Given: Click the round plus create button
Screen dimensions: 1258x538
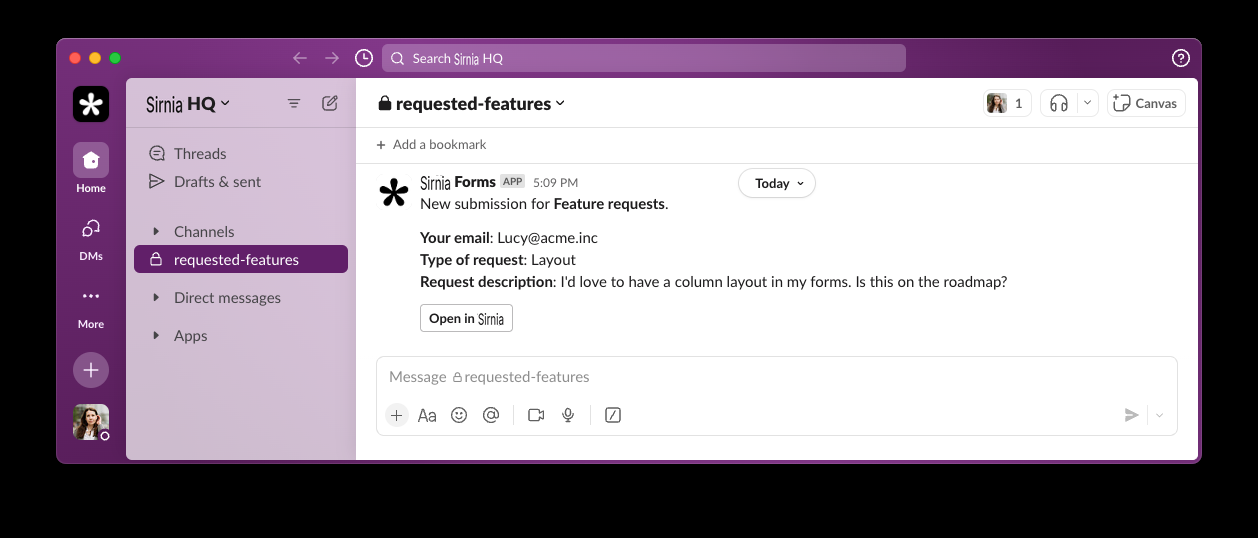Looking at the screenshot, I should [x=91, y=370].
